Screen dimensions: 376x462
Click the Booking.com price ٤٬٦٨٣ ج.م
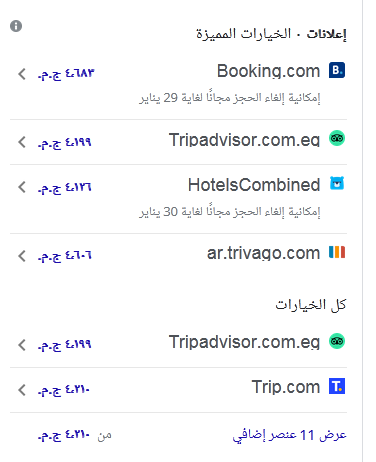click(x=66, y=74)
